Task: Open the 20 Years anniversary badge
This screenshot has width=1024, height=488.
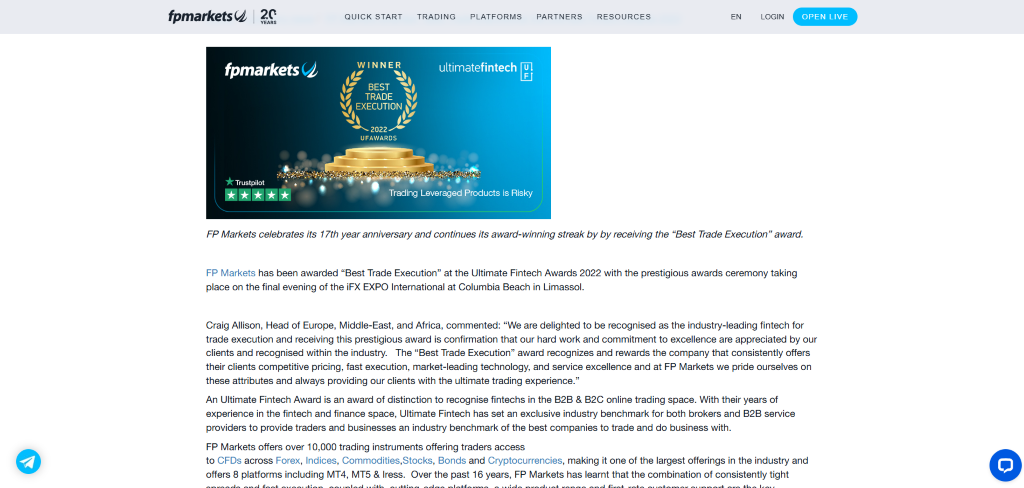Action: tap(268, 16)
